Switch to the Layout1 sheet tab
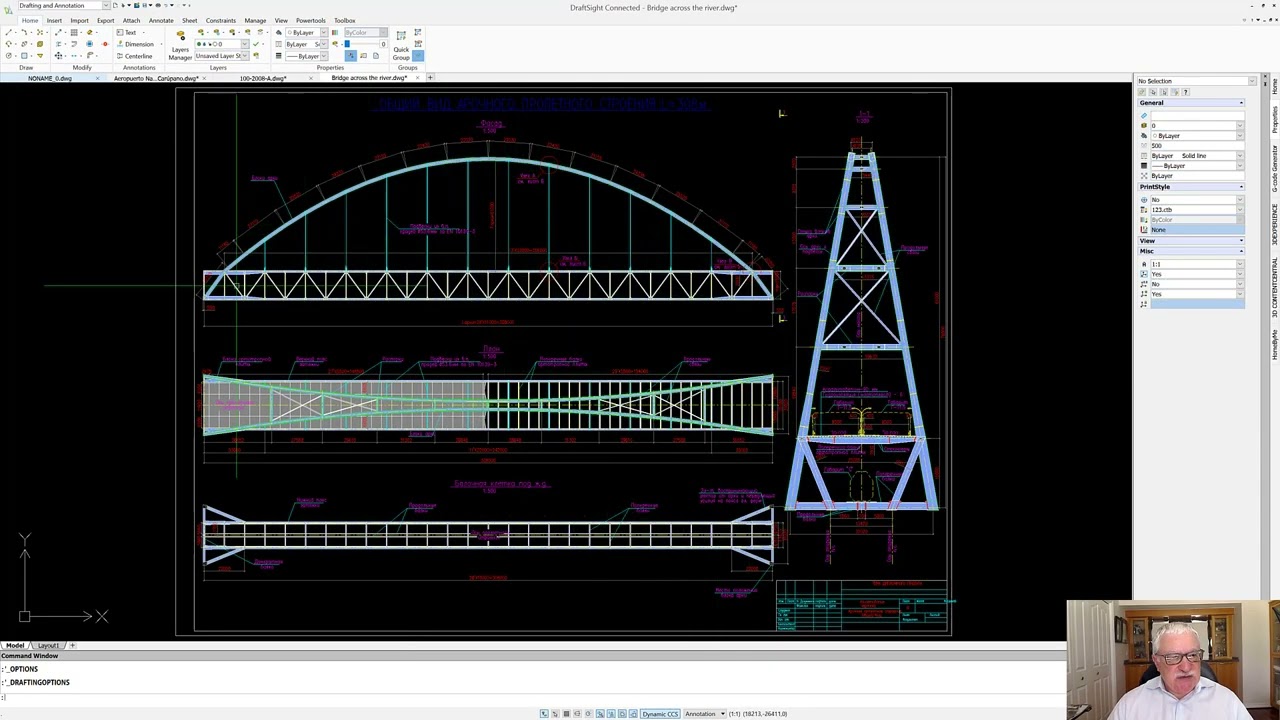The image size is (1280, 720). [49, 646]
